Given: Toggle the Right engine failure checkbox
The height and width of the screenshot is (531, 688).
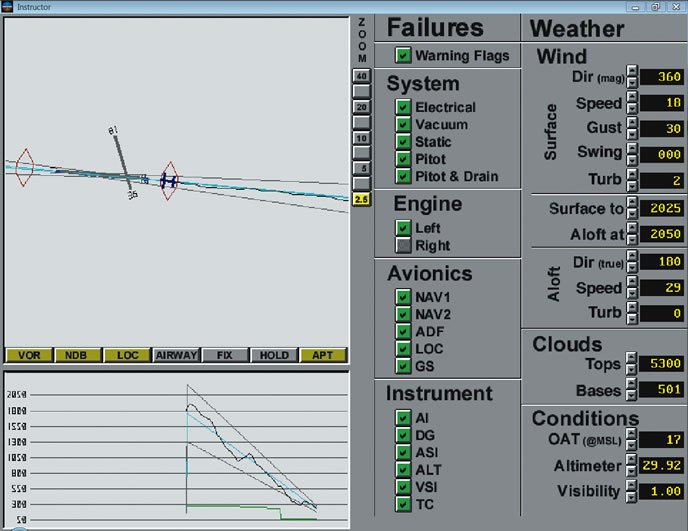Looking at the screenshot, I should (403, 245).
